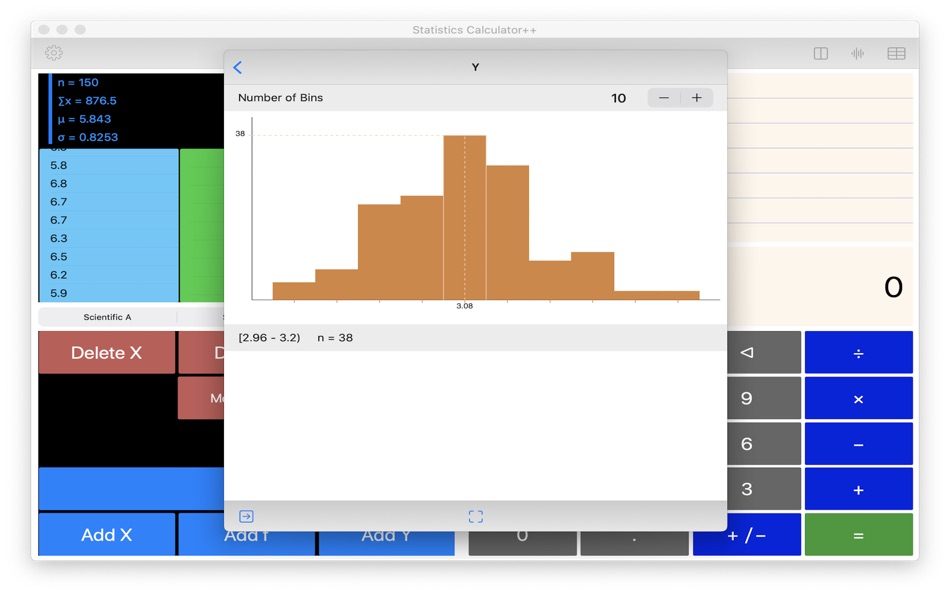Tap the decimal point key
The height and width of the screenshot is (594, 950).
(x=634, y=543)
